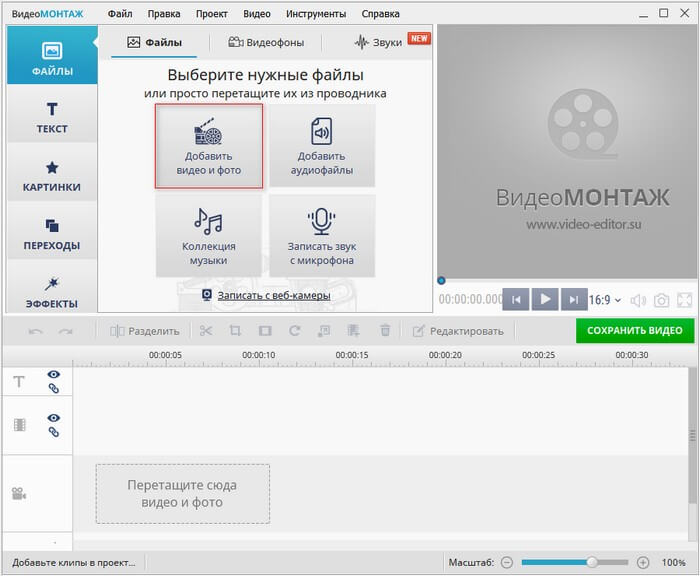Switch to the Видеофоны tab
This screenshot has height=576, width=700.
266,42
